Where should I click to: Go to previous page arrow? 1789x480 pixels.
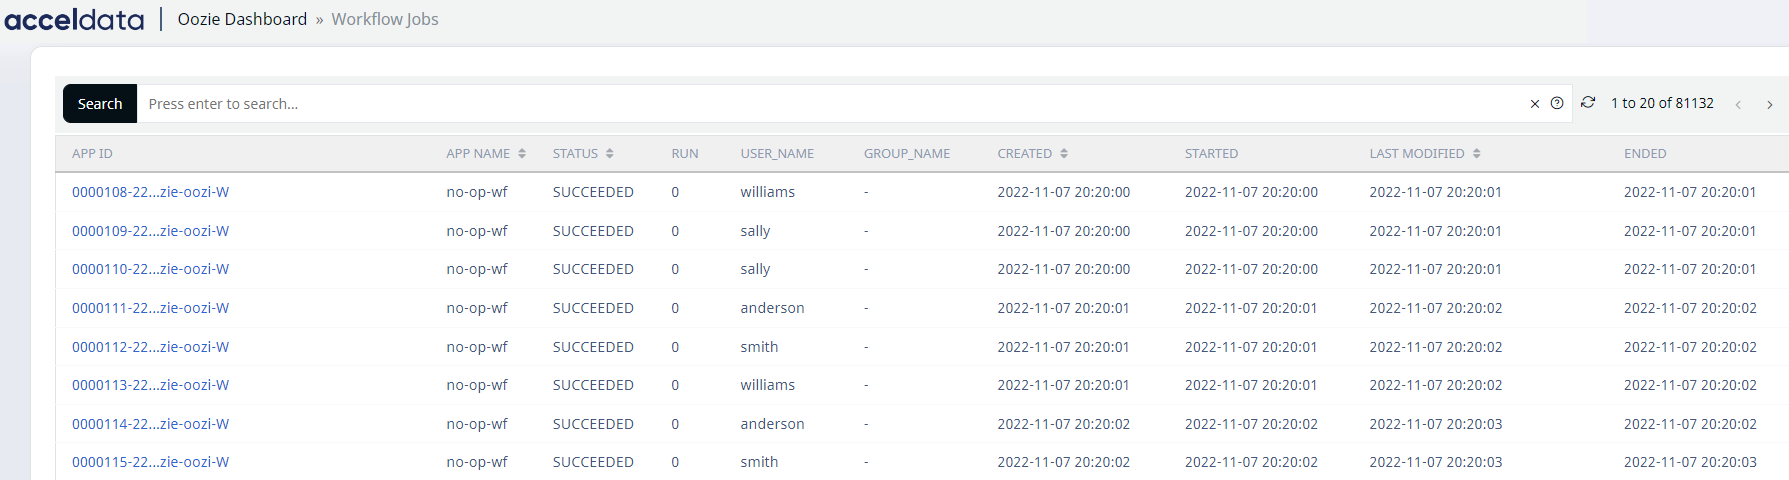coord(1738,104)
